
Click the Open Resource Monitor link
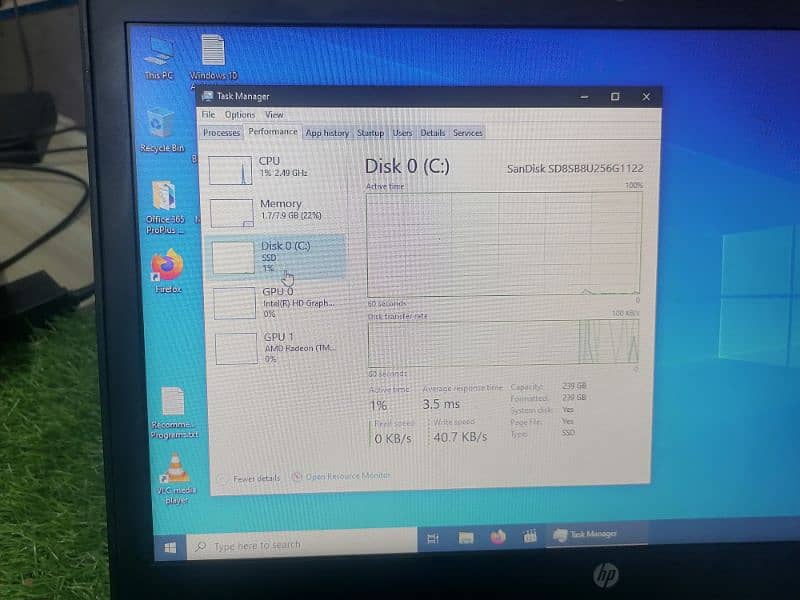click(347, 477)
